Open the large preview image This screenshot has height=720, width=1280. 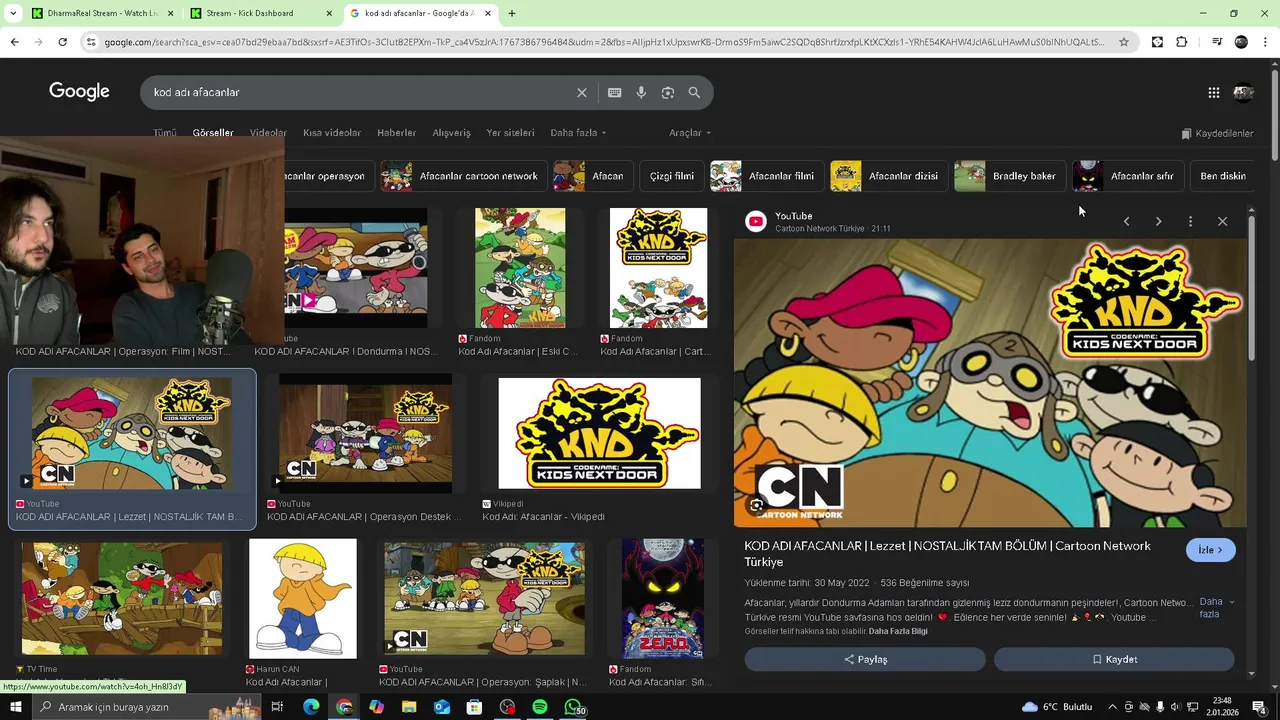pyautogui.click(x=990, y=382)
